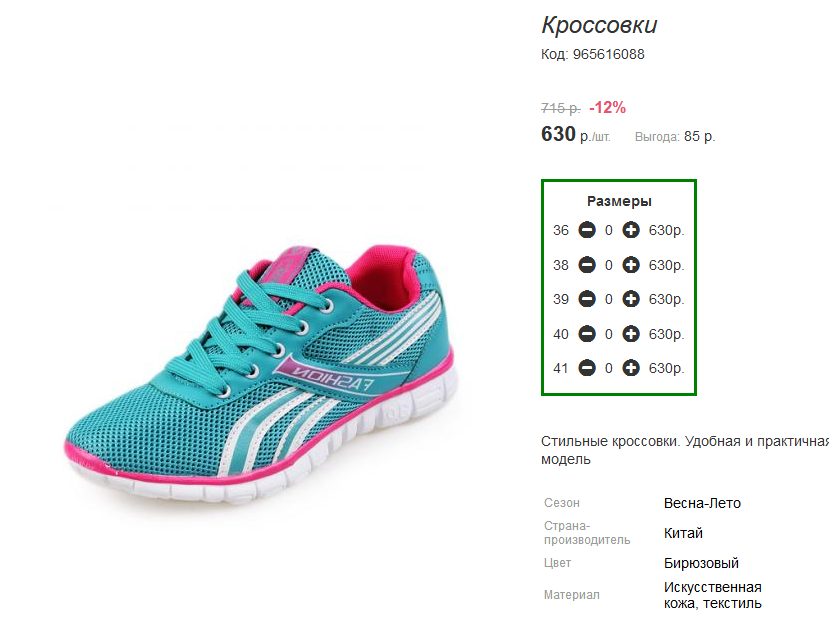Click minus icon for size 39
This screenshot has width=829, height=624.
pyautogui.click(x=587, y=299)
